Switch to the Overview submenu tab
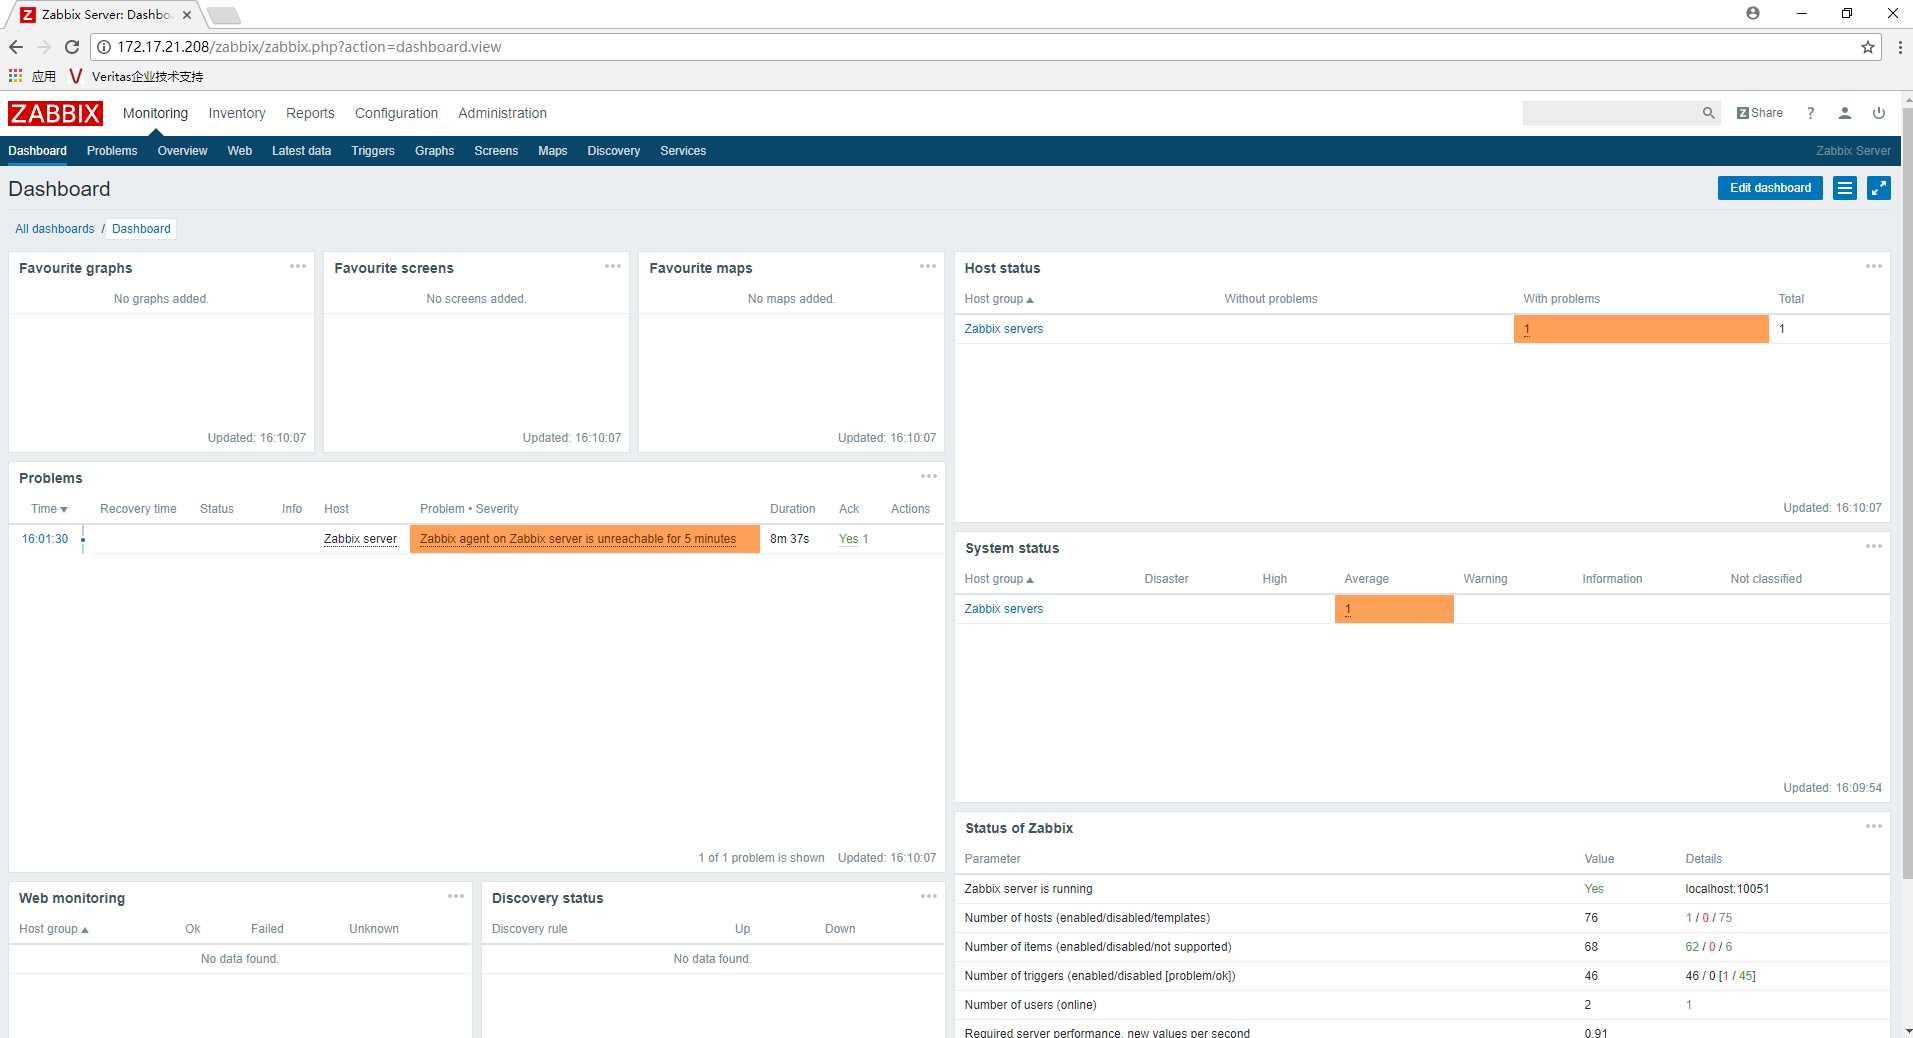Viewport: 1913px width, 1038px height. [182, 151]
